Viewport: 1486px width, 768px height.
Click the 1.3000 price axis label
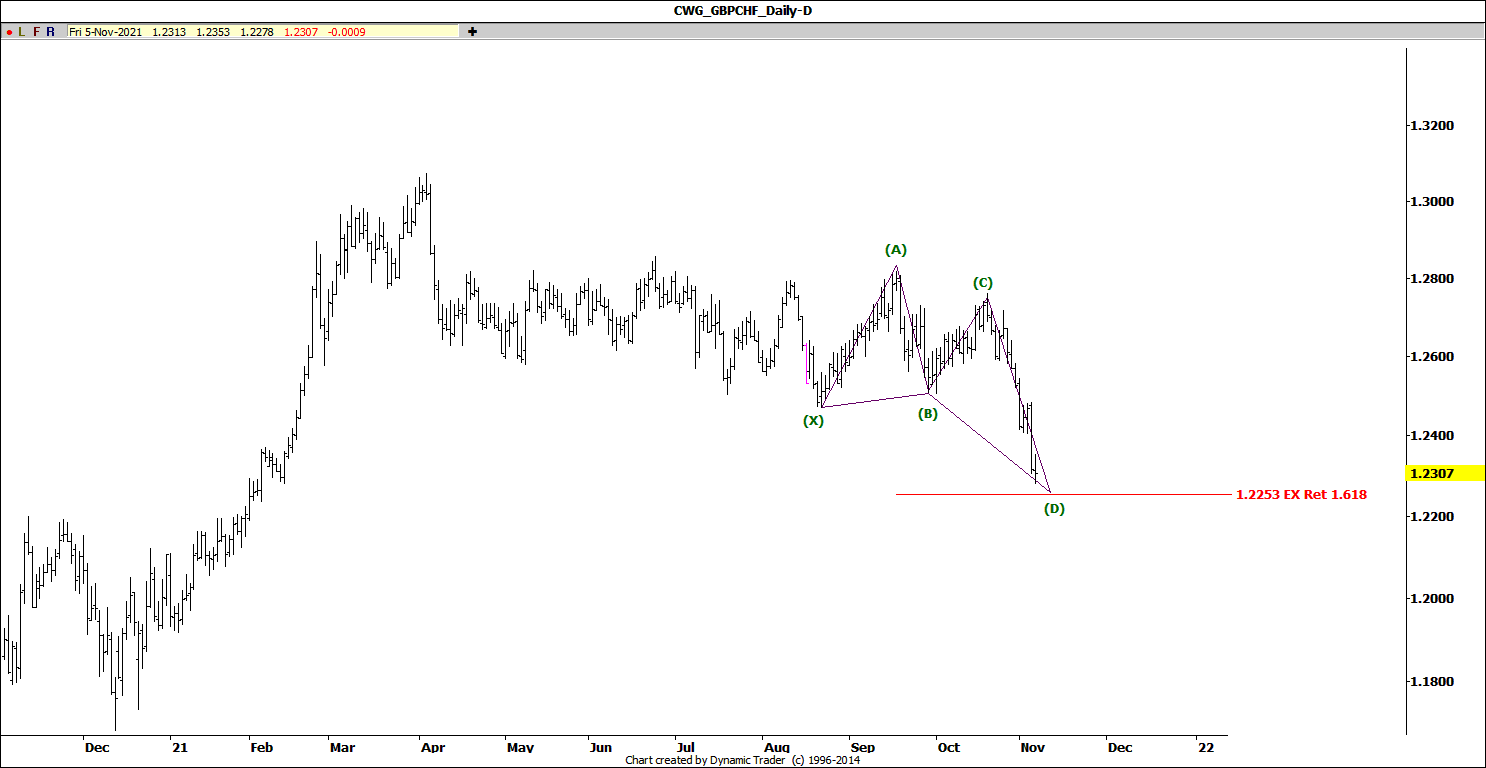[x=1431, y=202]
